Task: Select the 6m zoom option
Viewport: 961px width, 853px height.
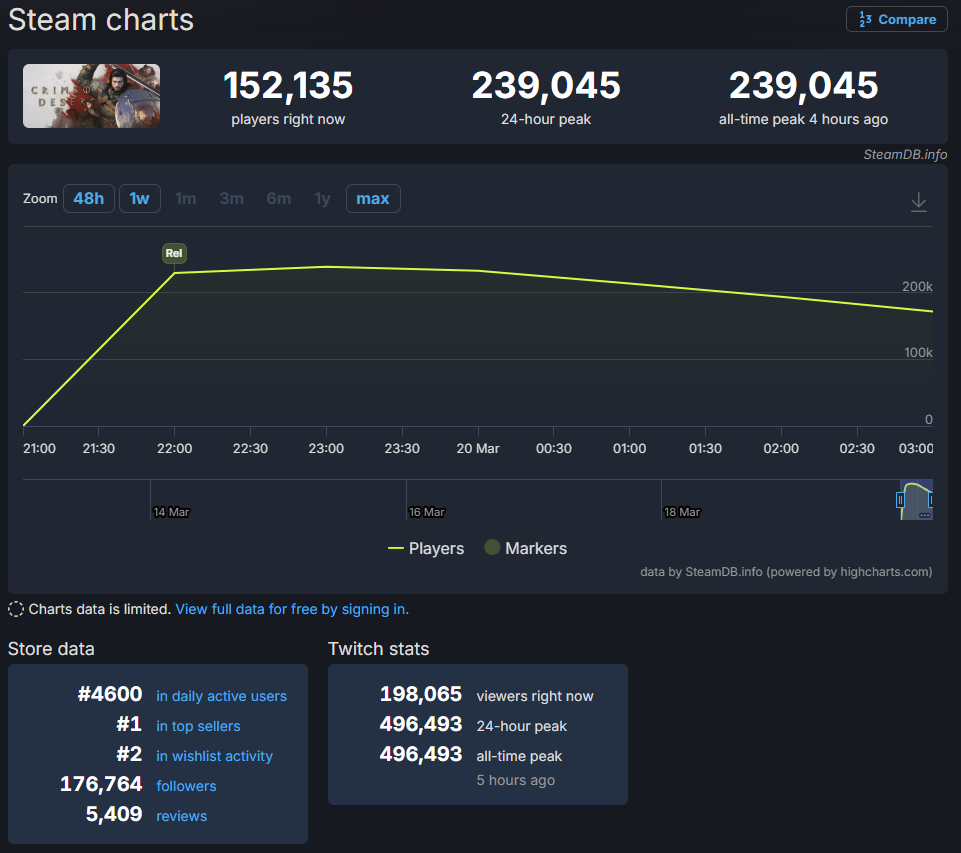Action: click(279, 199)
